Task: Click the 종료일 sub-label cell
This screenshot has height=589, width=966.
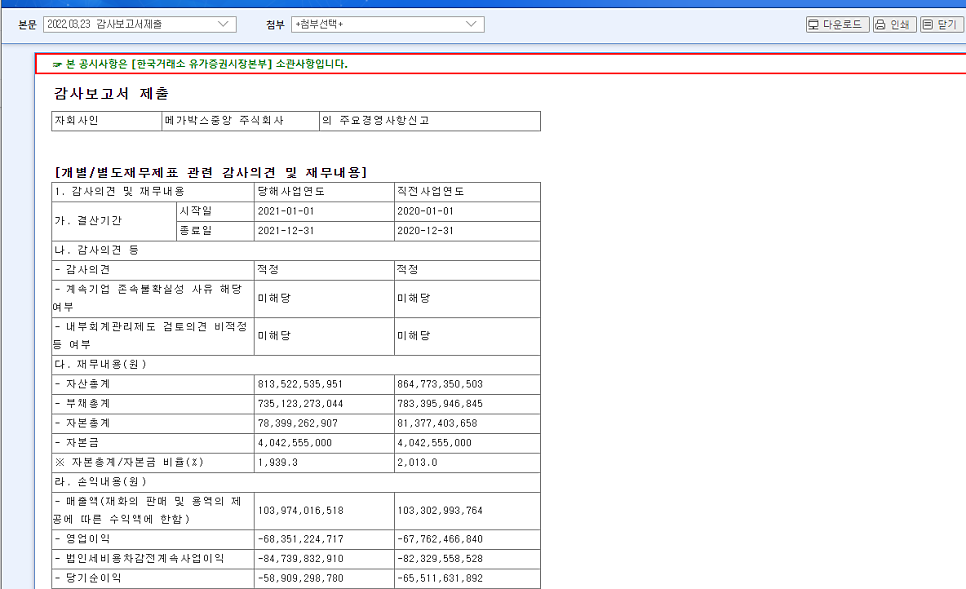Action: [x=216, y=231]
